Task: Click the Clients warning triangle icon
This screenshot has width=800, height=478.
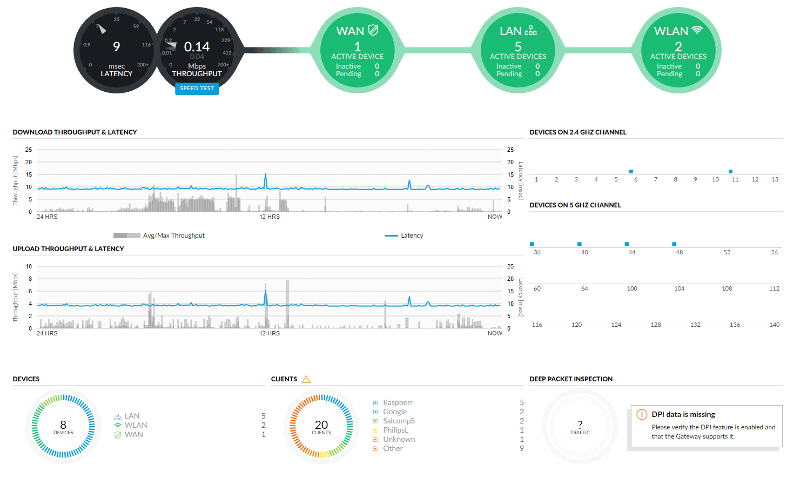Action: pos(306,380)
